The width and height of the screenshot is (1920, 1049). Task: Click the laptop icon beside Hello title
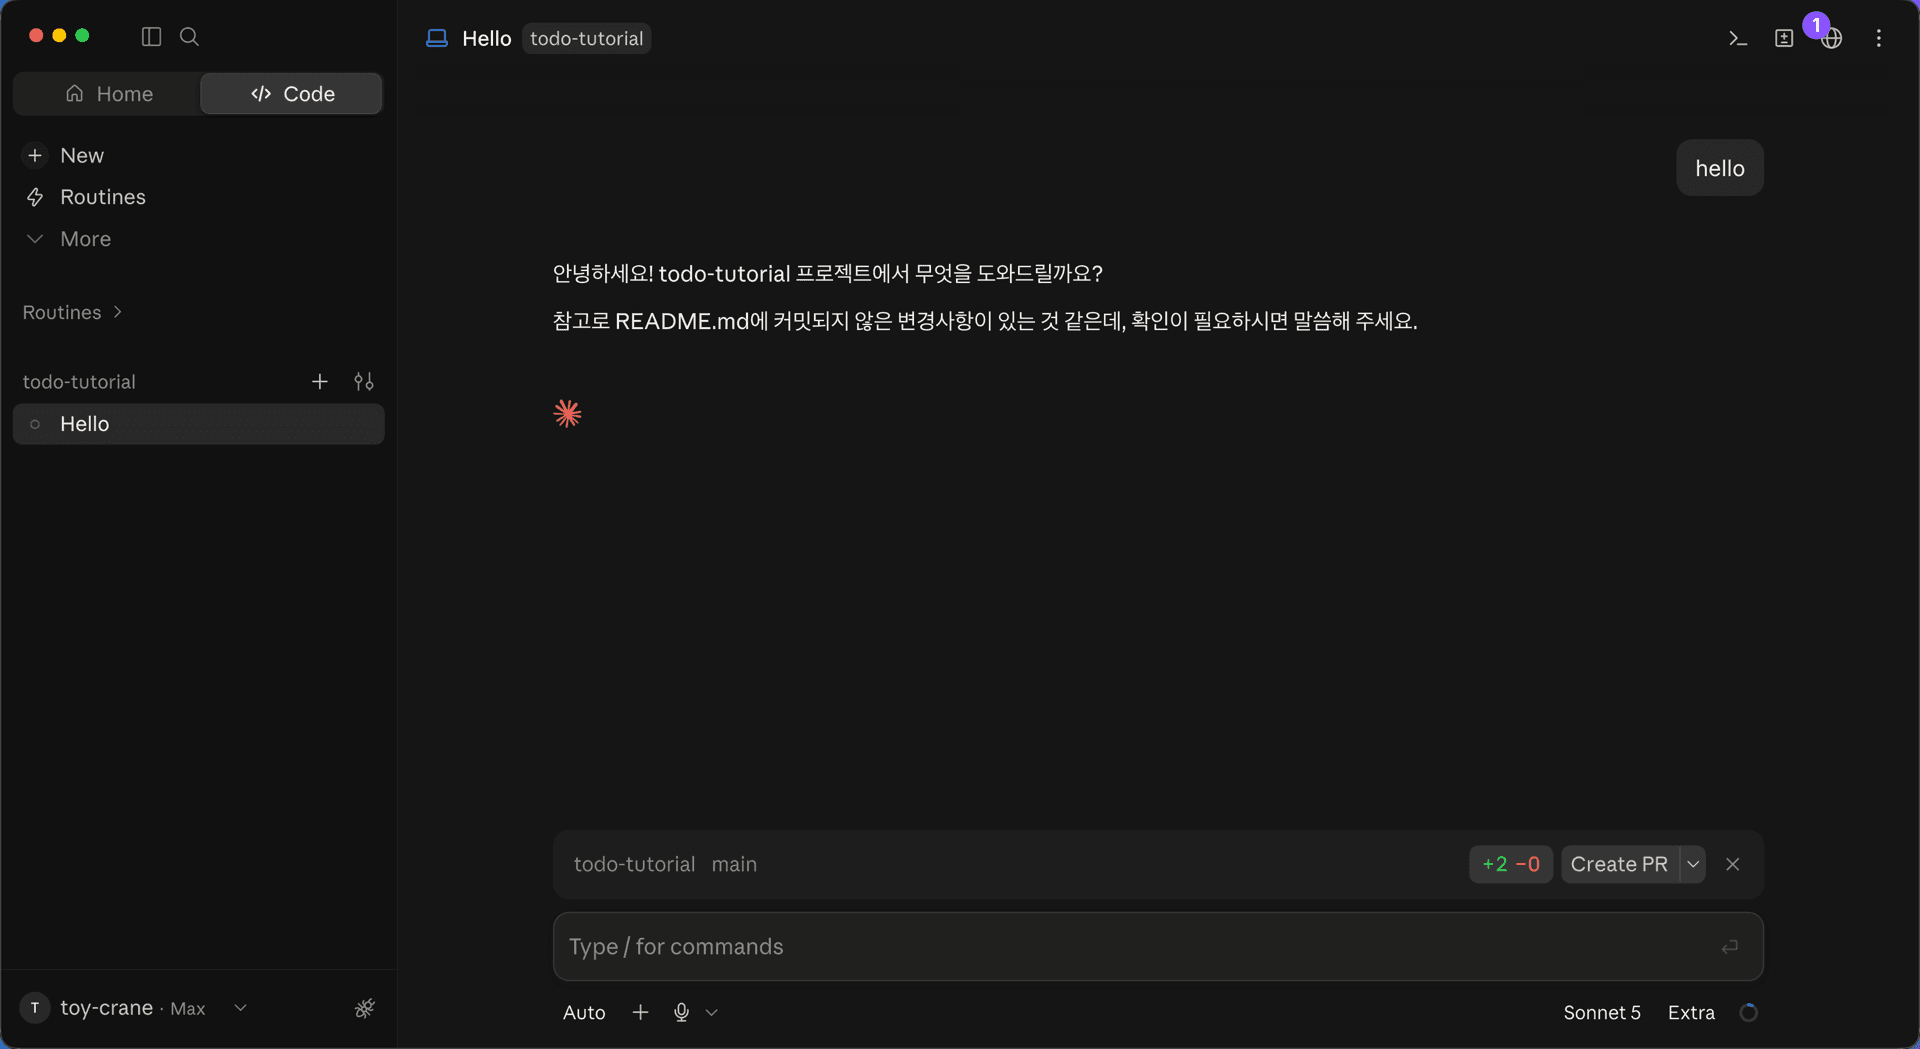pos(437,38)
